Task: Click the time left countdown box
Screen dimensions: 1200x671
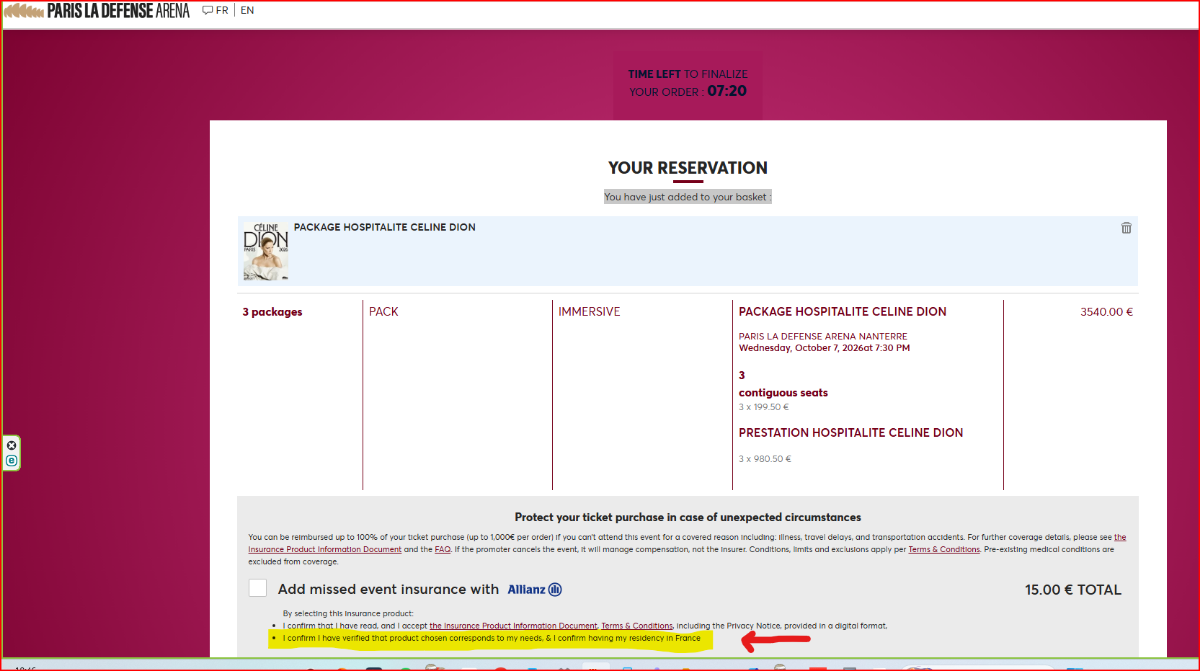Action: tap(687, 83)
